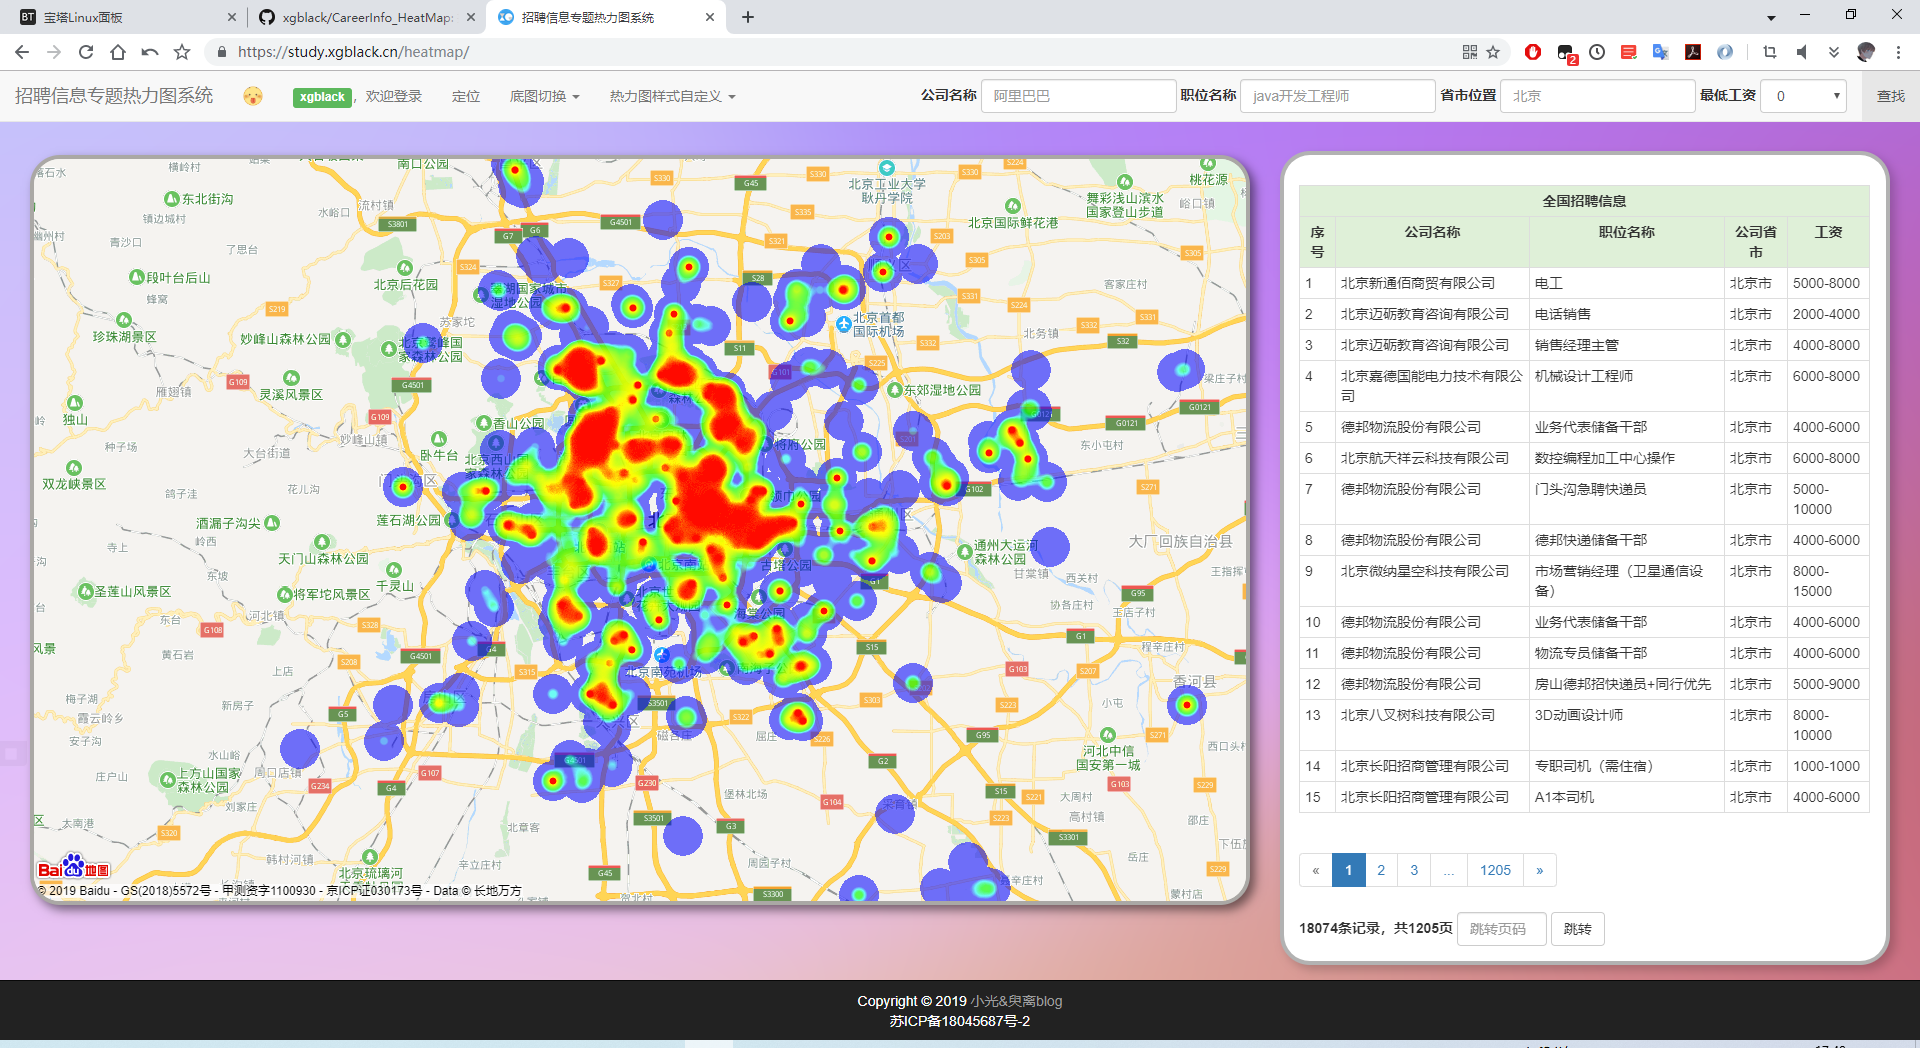The image size is (1920, 1048).
Task: Go back to the previous page
Action: [x=22, y=52]
